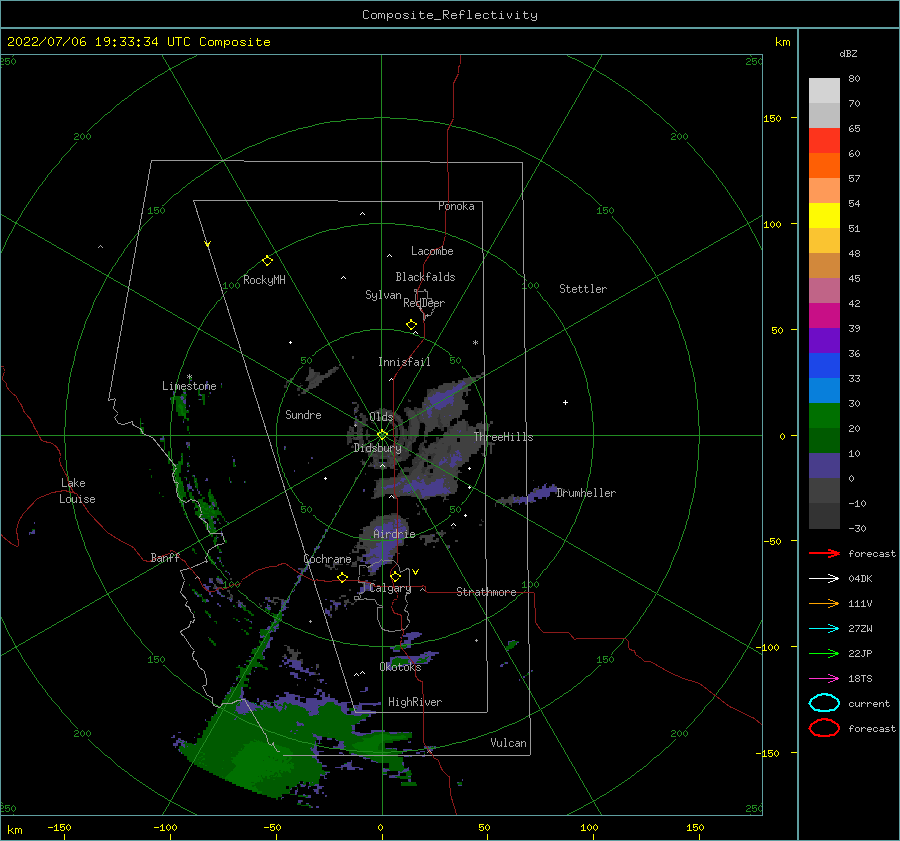Viewport: 900px width, 841px height.
Task: Click the bright green 20-30 dBZ swatch
Action: 824,416
